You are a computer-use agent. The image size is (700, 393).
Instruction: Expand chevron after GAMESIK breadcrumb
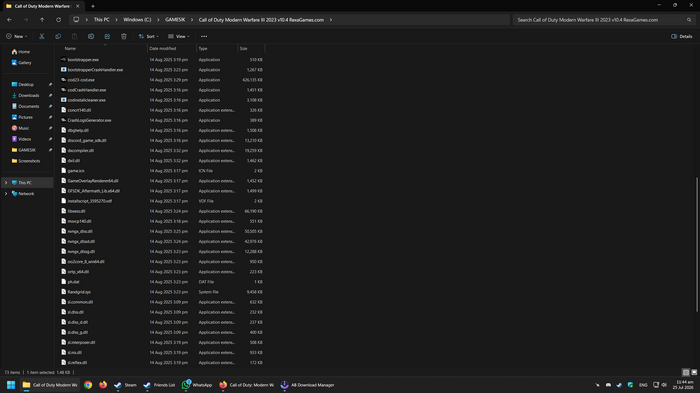(192, 20)
